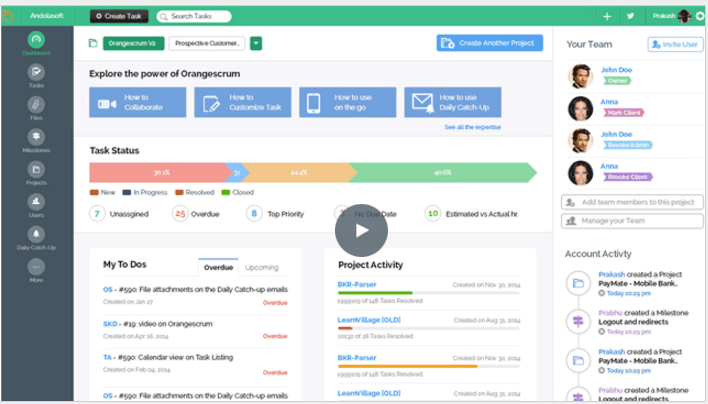The height and width of the screenshot is (404, 708).
Task: Switch to the Upcoming tab in My To Dos
Action: pos(261,267)
